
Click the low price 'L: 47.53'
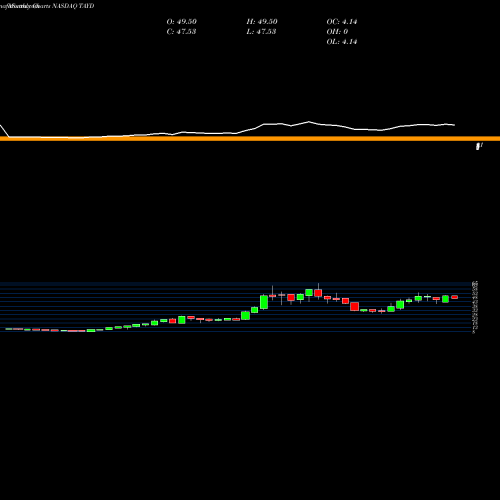coord(261,32)
